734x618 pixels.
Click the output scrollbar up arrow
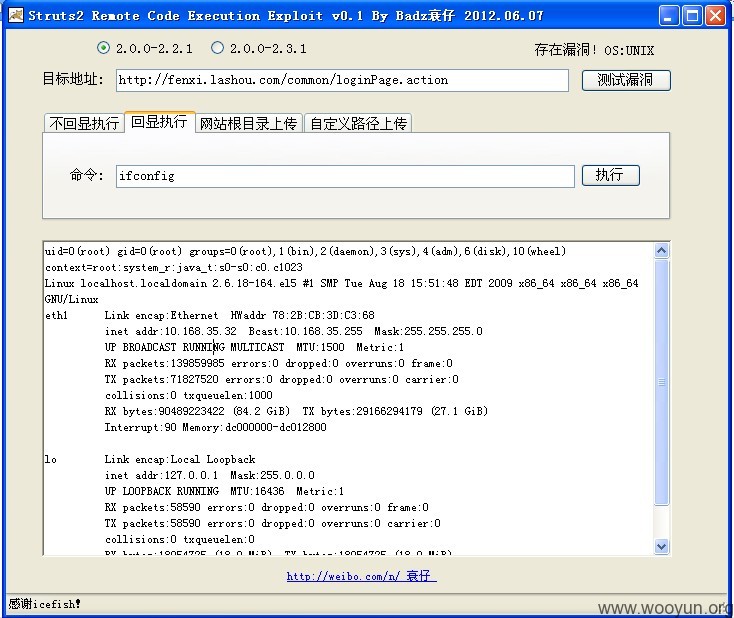tap(661, 250)
